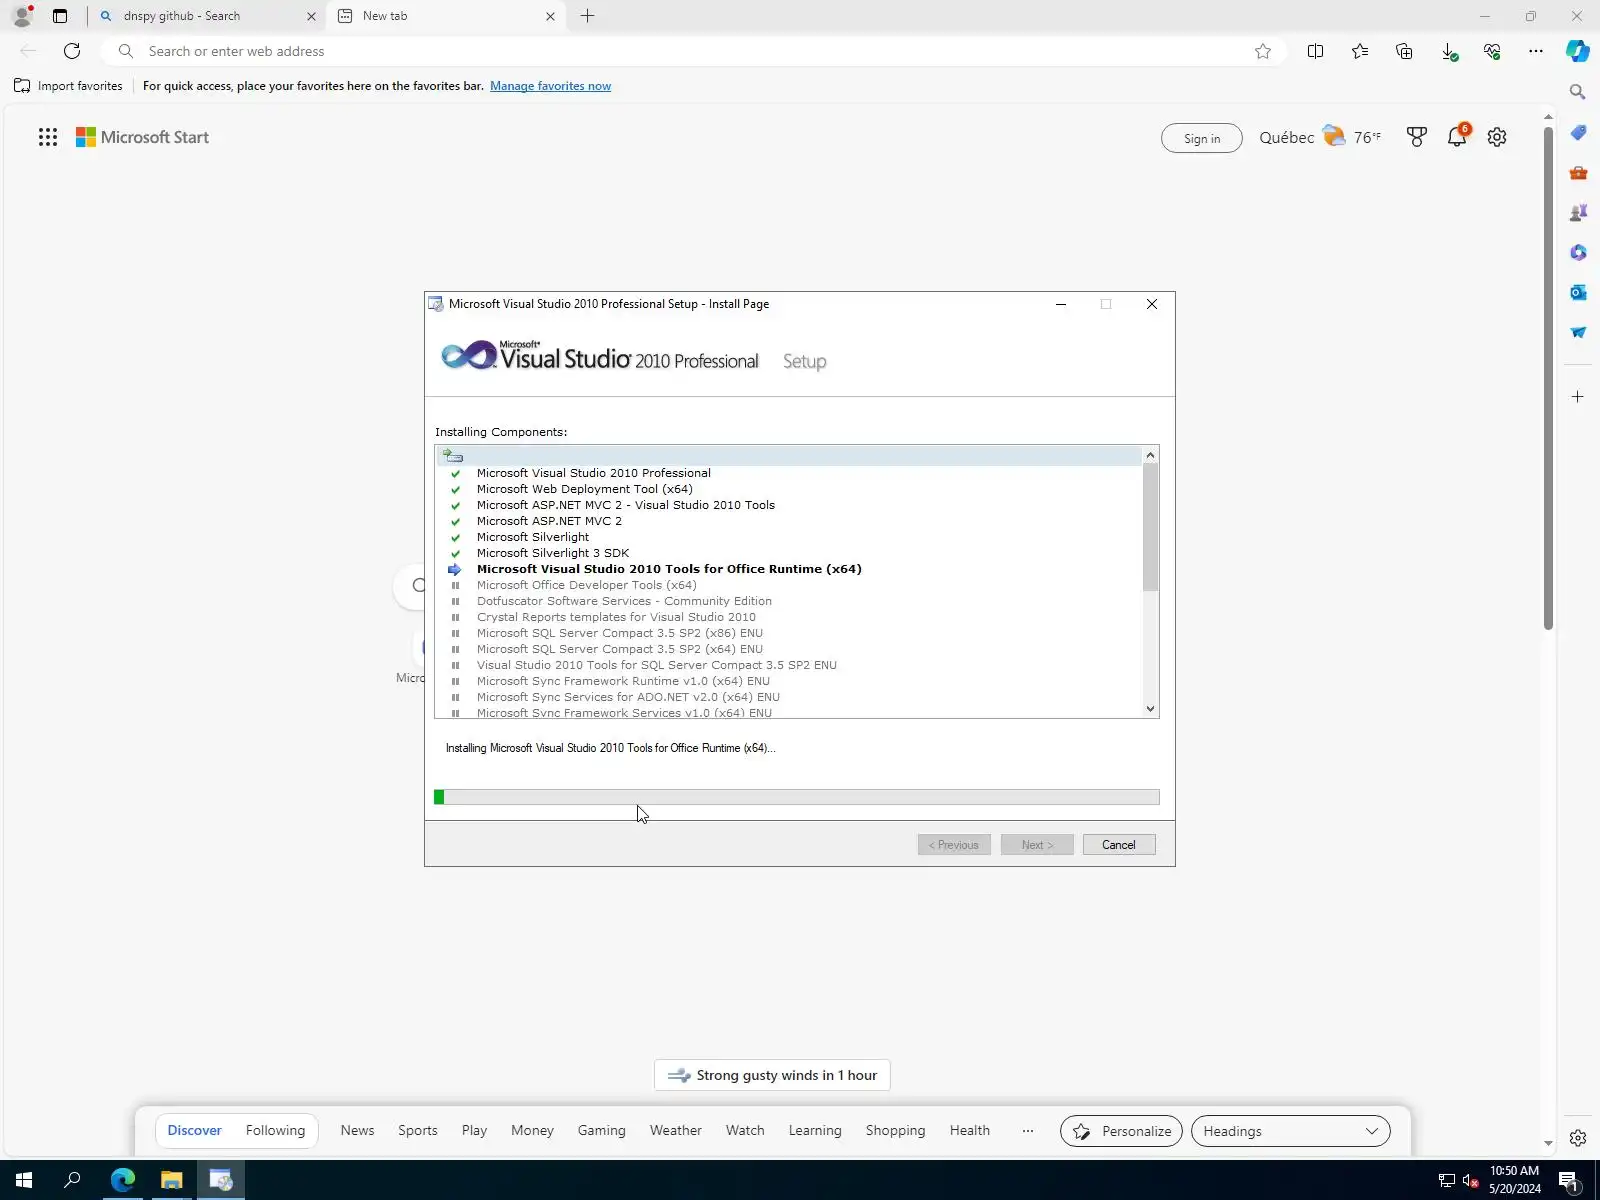Screen dimensions: 1600x1200
Task: Open the Microsoft apps grid
Action: tap(48, 138)
